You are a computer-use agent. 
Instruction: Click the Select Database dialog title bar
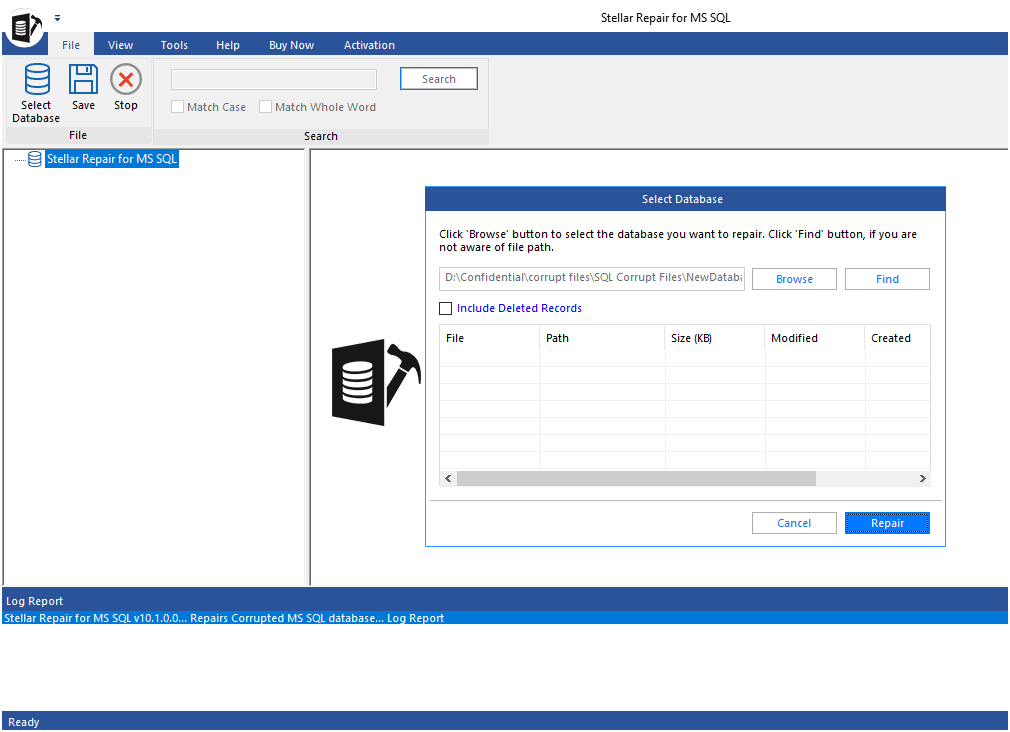[x=685, y=199]
